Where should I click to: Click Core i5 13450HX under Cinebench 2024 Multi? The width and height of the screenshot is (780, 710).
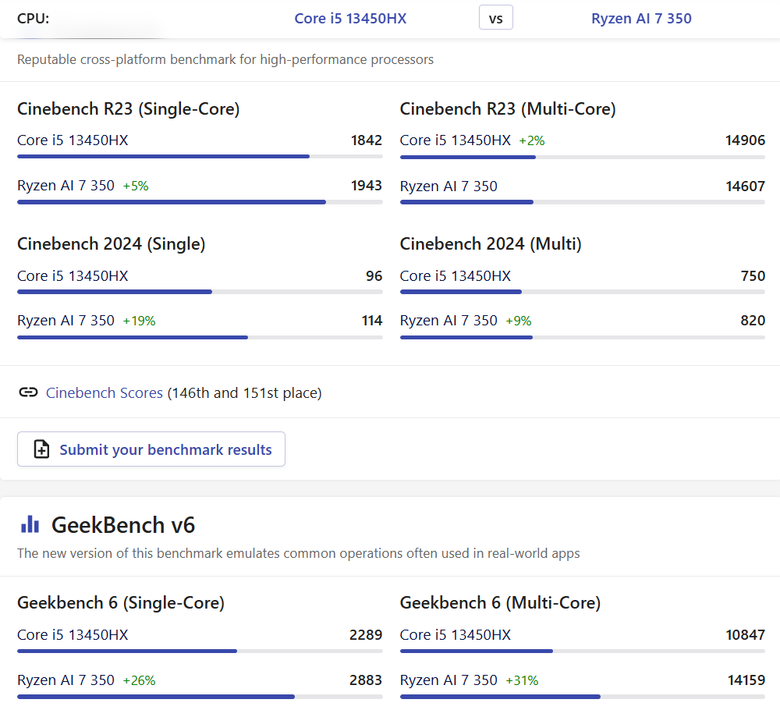click(455, 276)
